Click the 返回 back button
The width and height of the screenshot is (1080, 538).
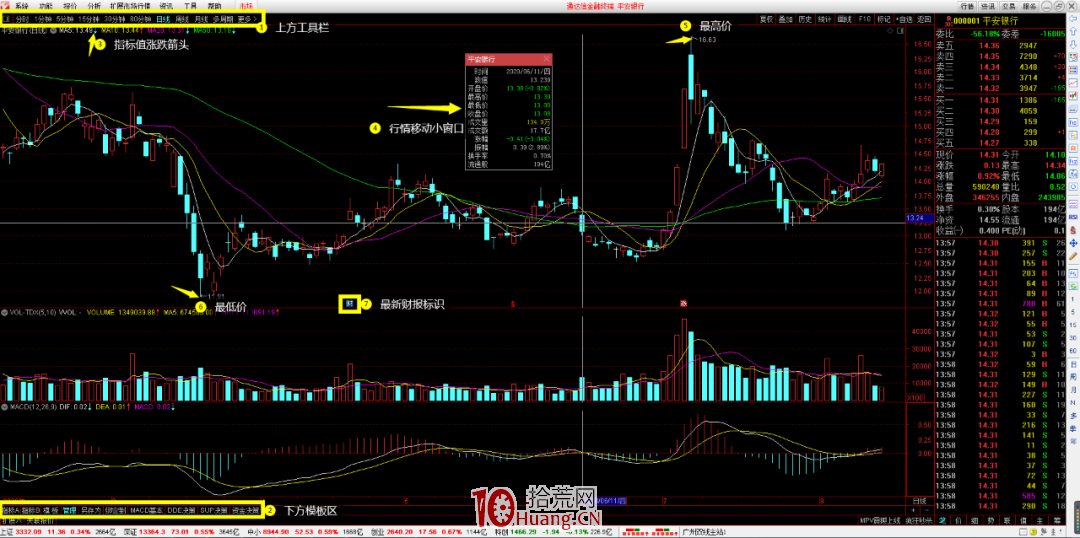(924, 19)
